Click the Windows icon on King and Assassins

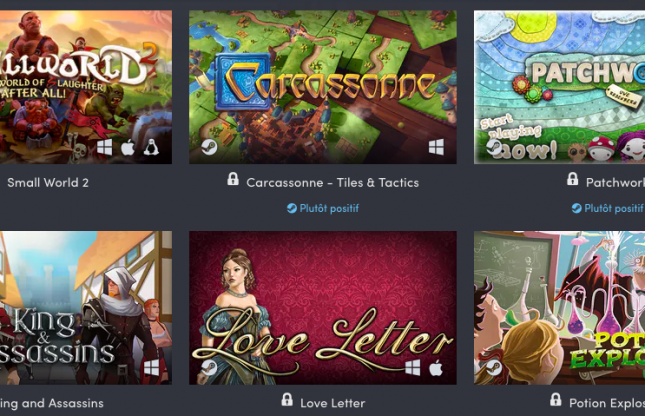(151, 367)
